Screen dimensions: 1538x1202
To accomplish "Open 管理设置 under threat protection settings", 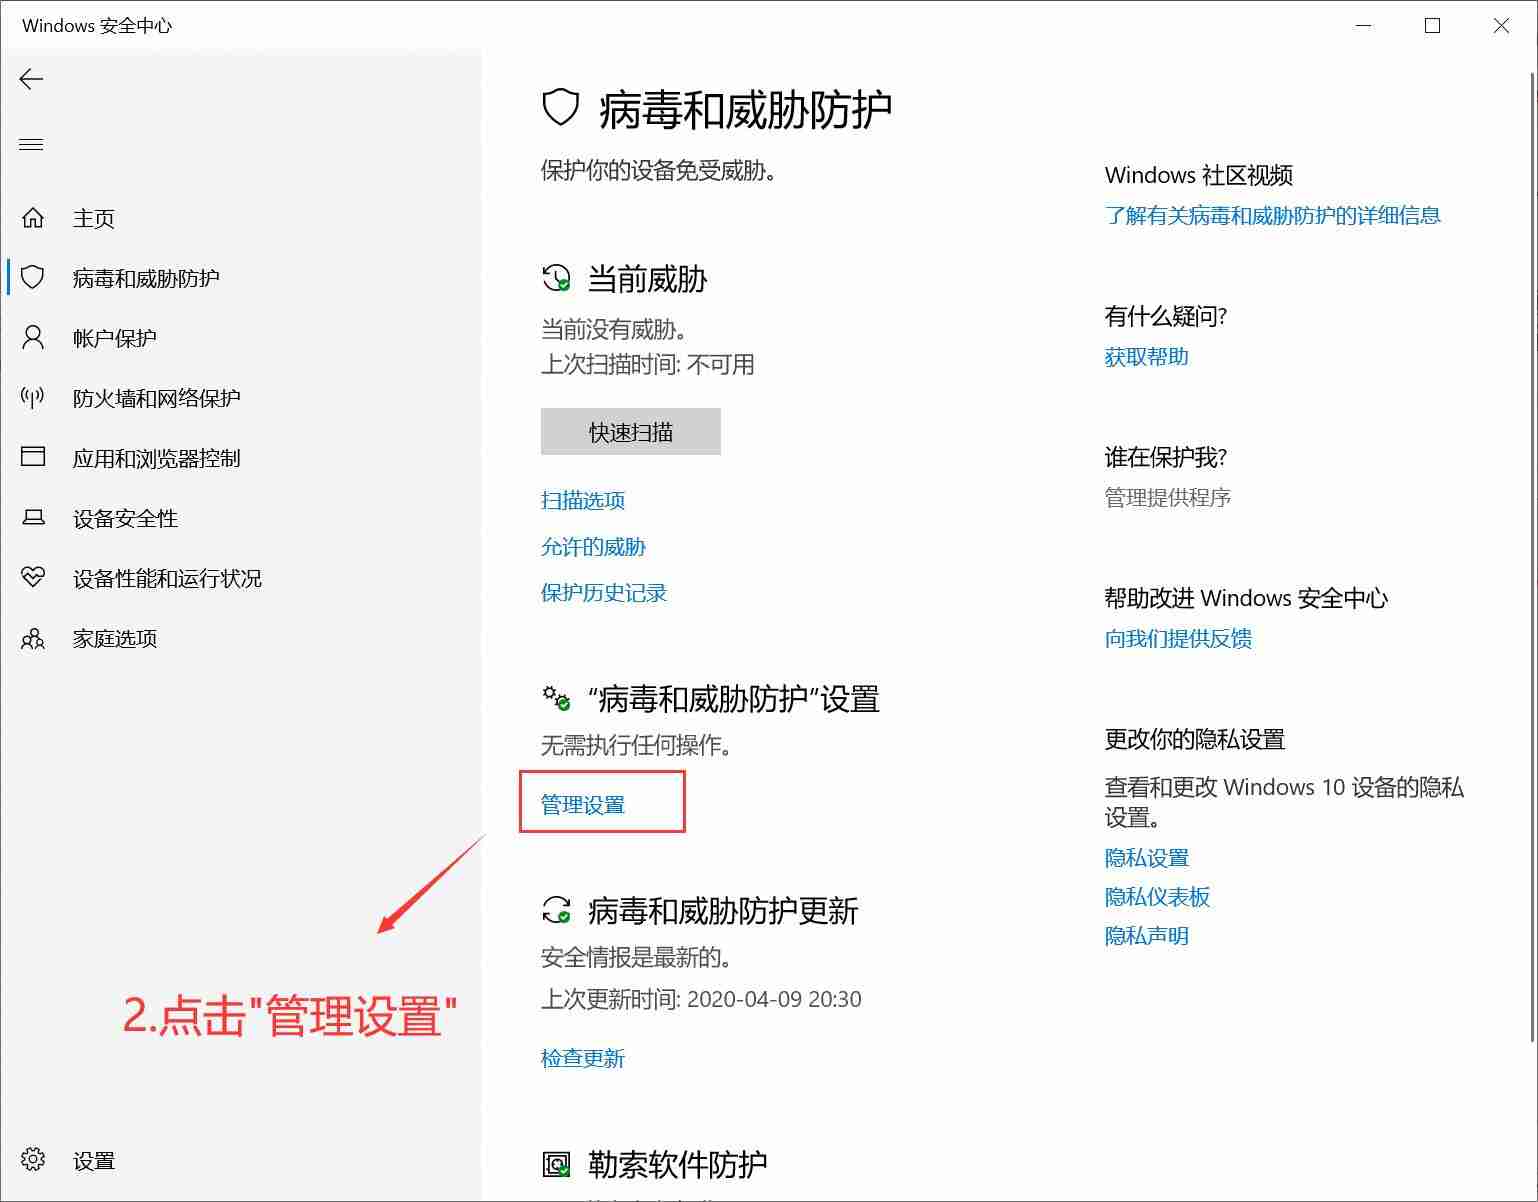I will tap(582, 803).
